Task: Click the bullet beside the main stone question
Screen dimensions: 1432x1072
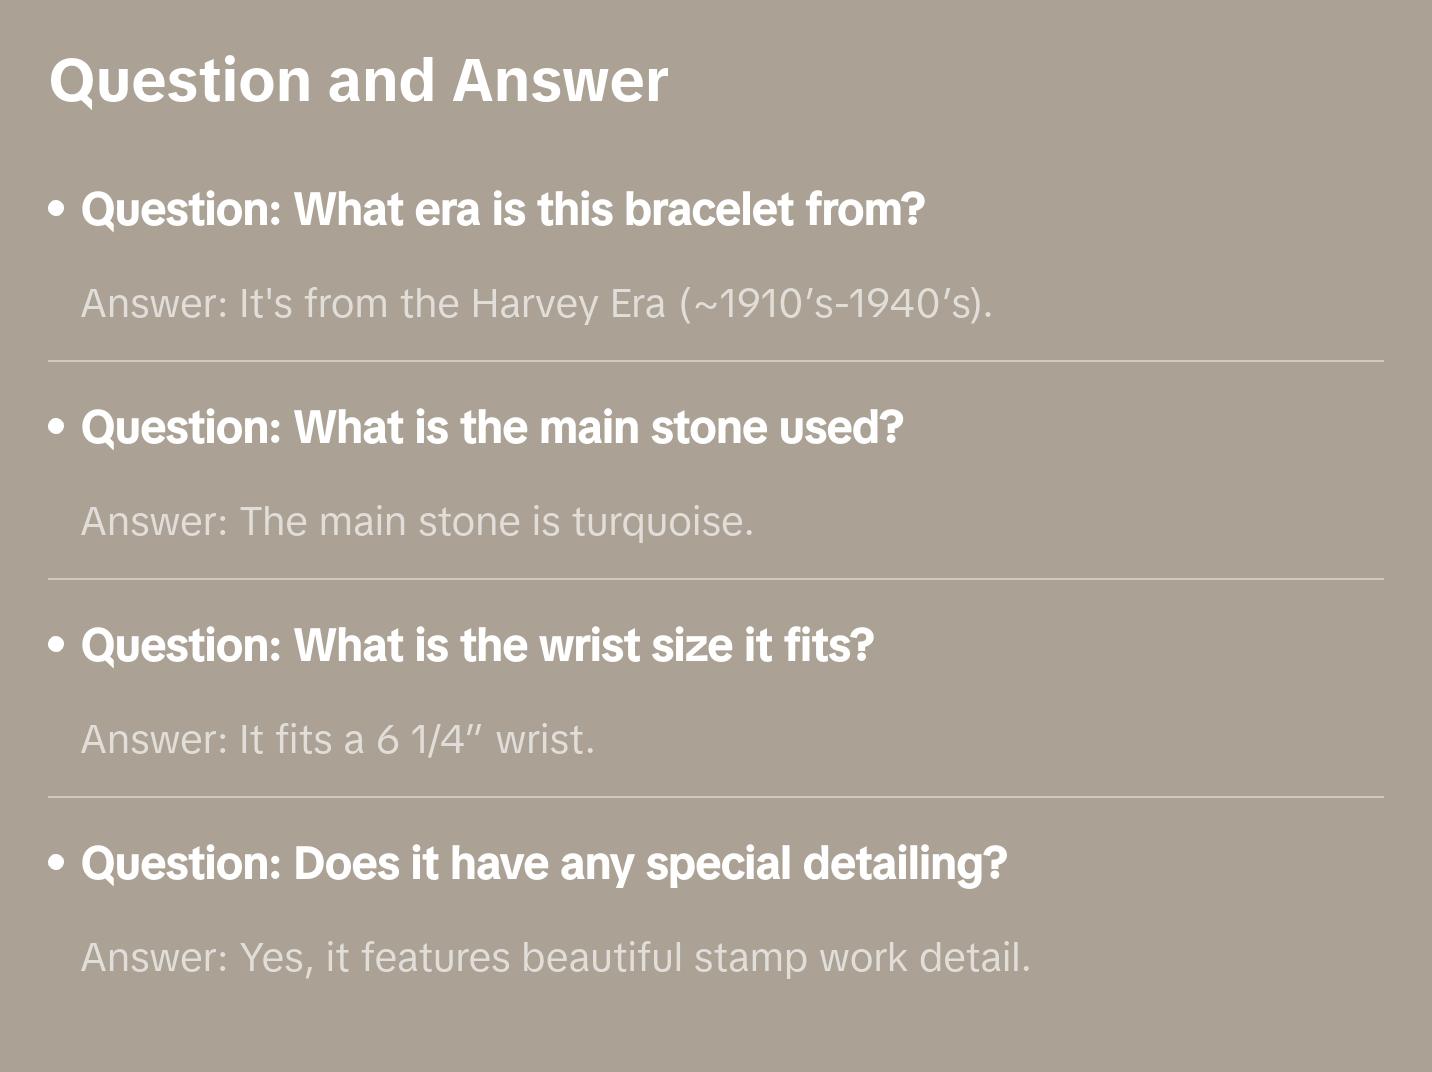Action: pyautogui.click(x=57, y=427)
